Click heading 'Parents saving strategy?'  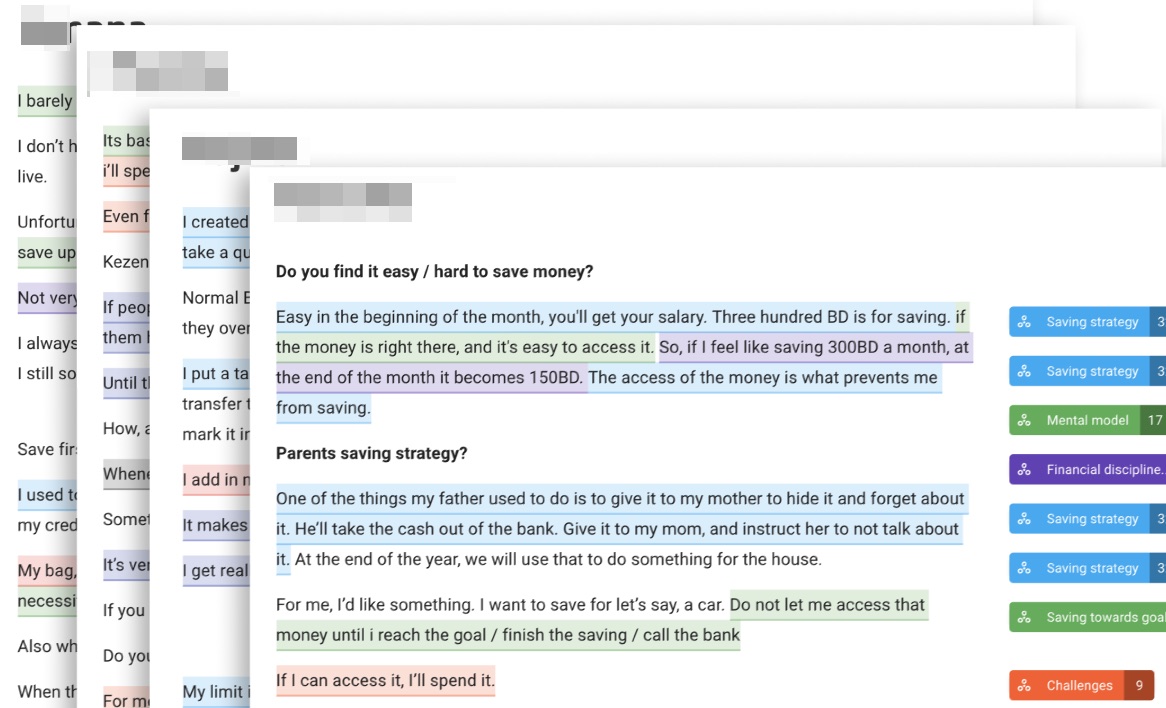point(371,454)
